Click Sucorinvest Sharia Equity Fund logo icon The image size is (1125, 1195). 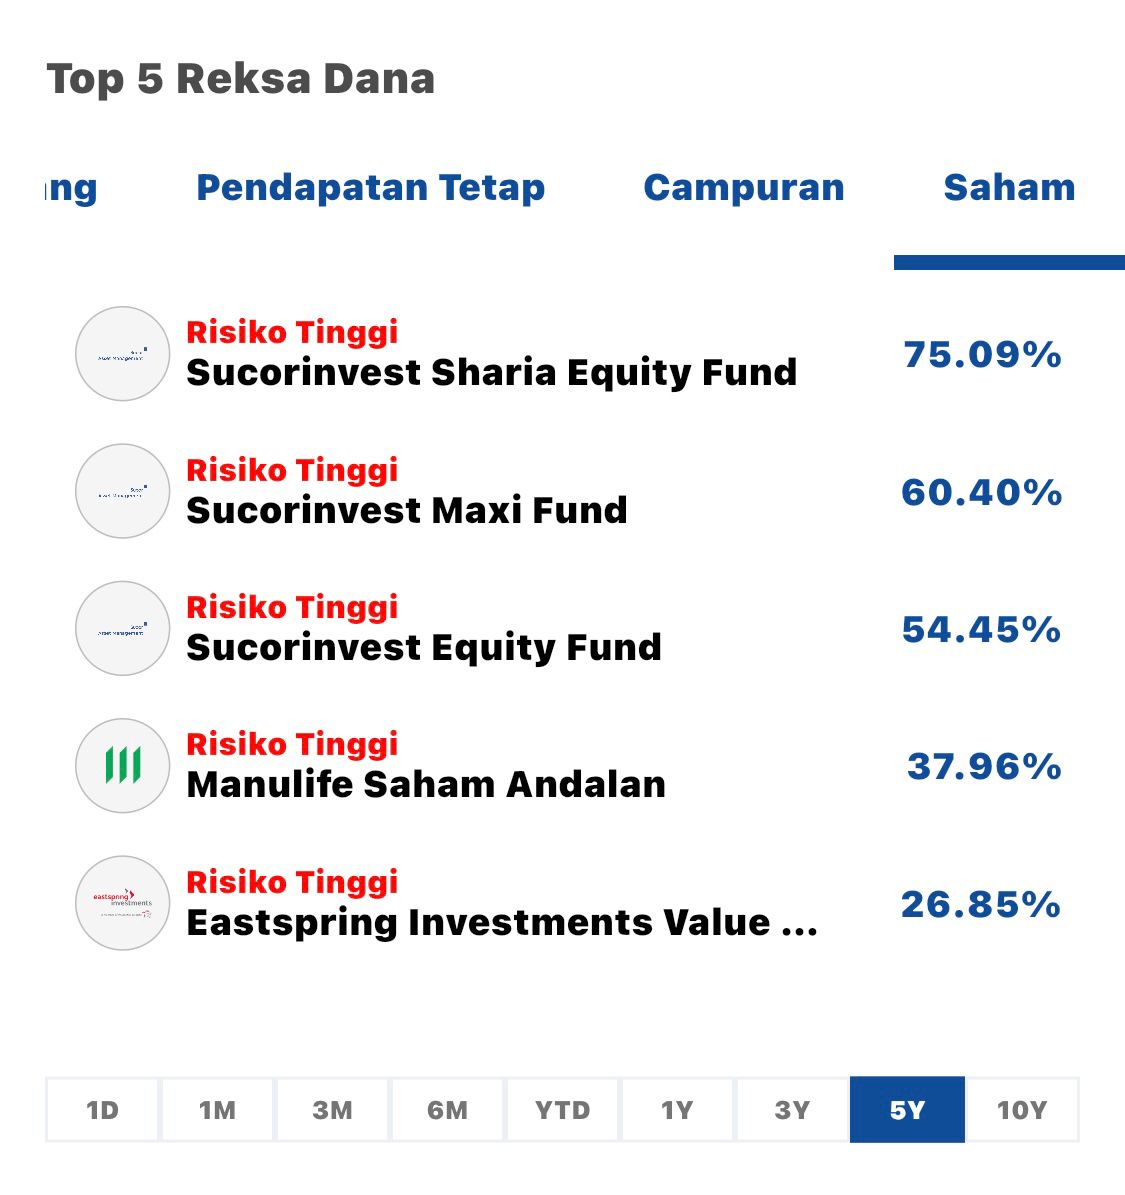tap(123, 354)
